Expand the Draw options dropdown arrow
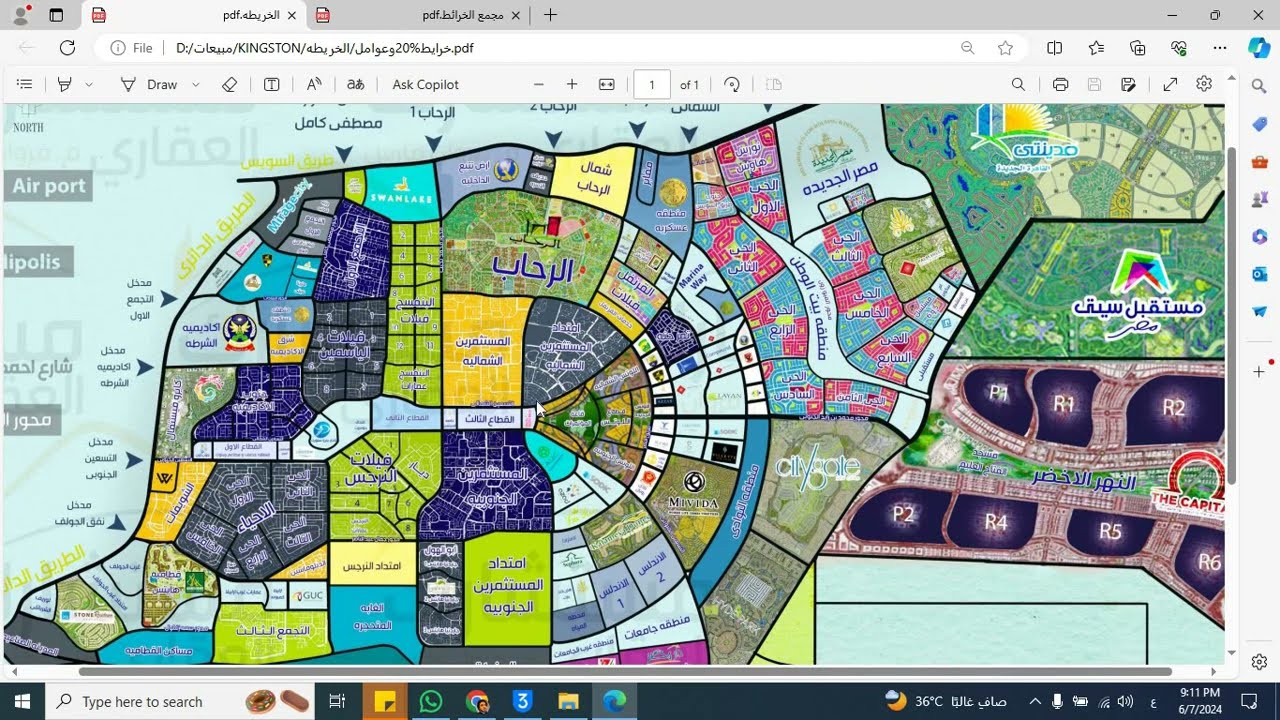This screenshot has height=720, width=1280. click(196, 85)
